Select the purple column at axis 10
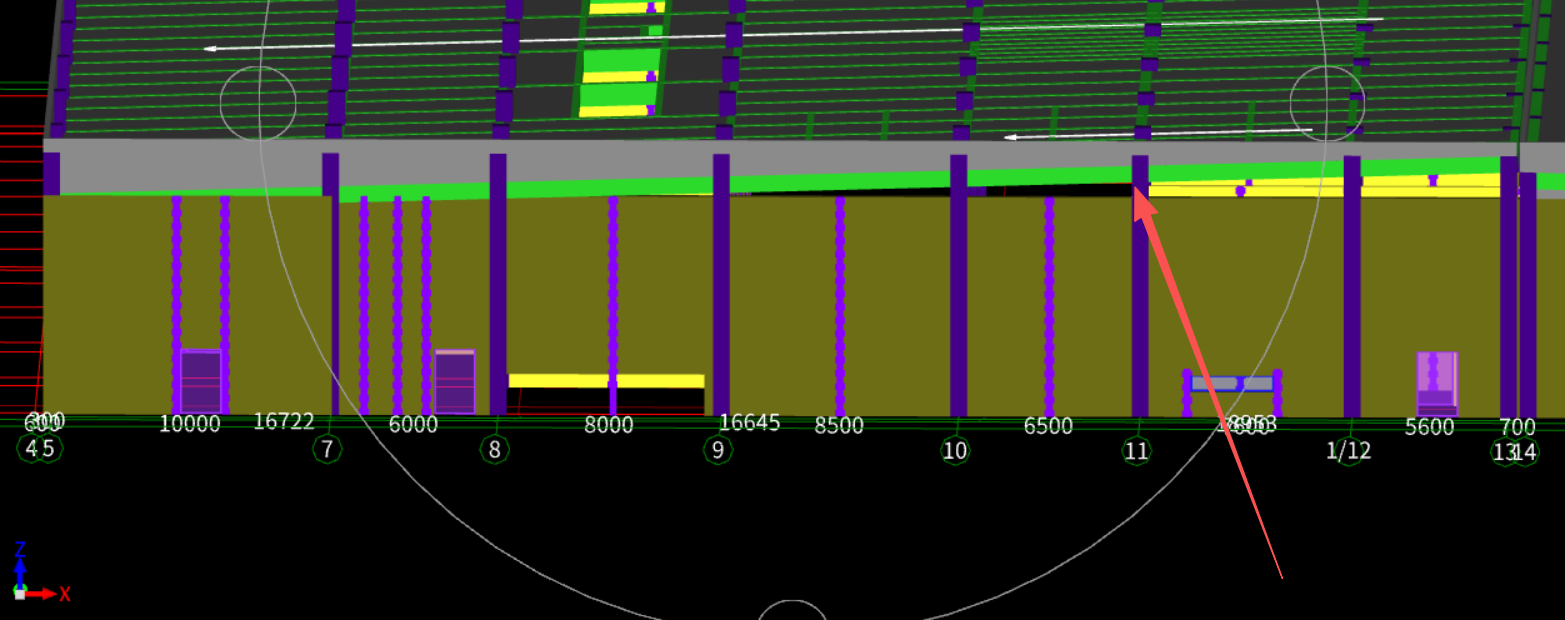 [958, 286]
